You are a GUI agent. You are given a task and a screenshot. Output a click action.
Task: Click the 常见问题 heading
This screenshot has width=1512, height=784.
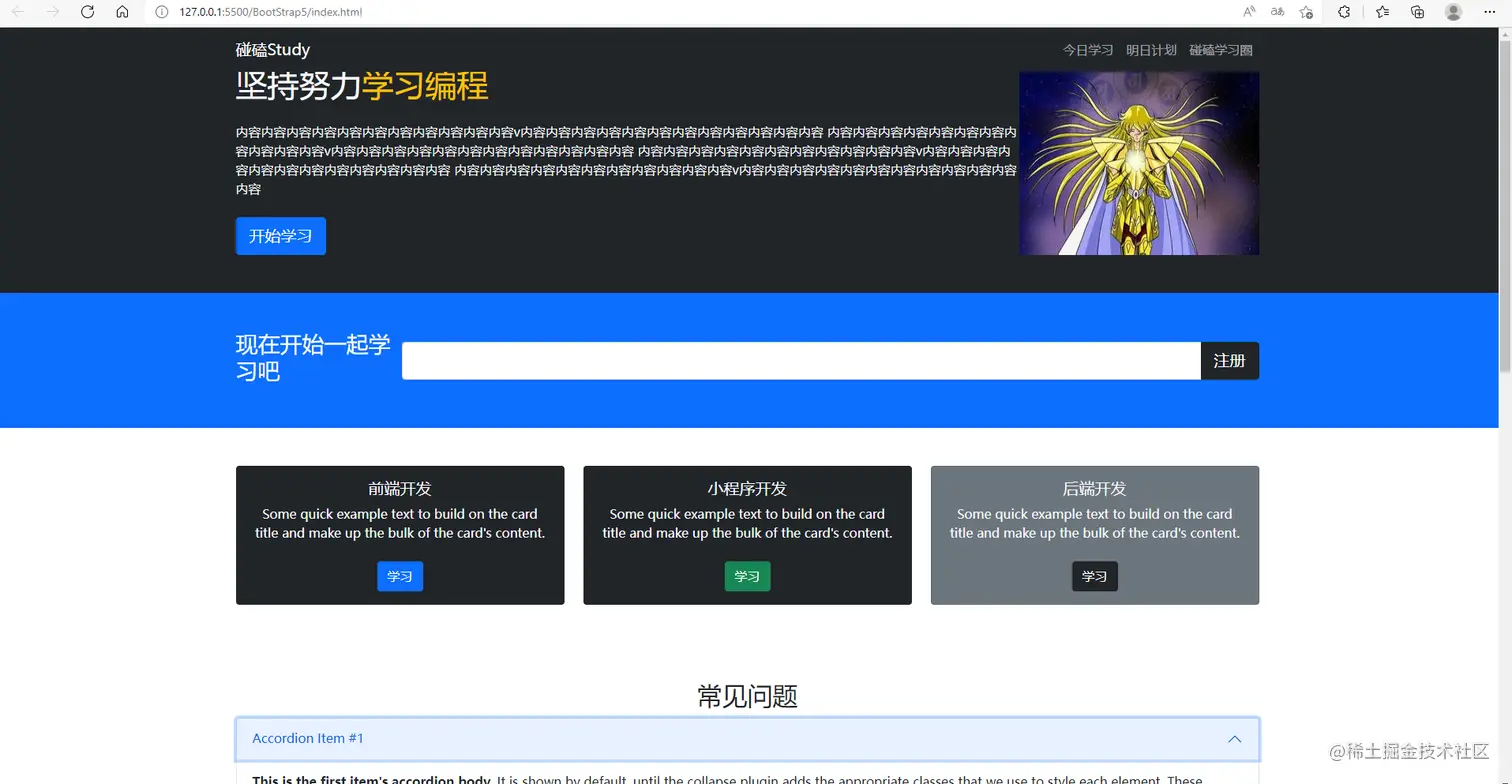747,696
